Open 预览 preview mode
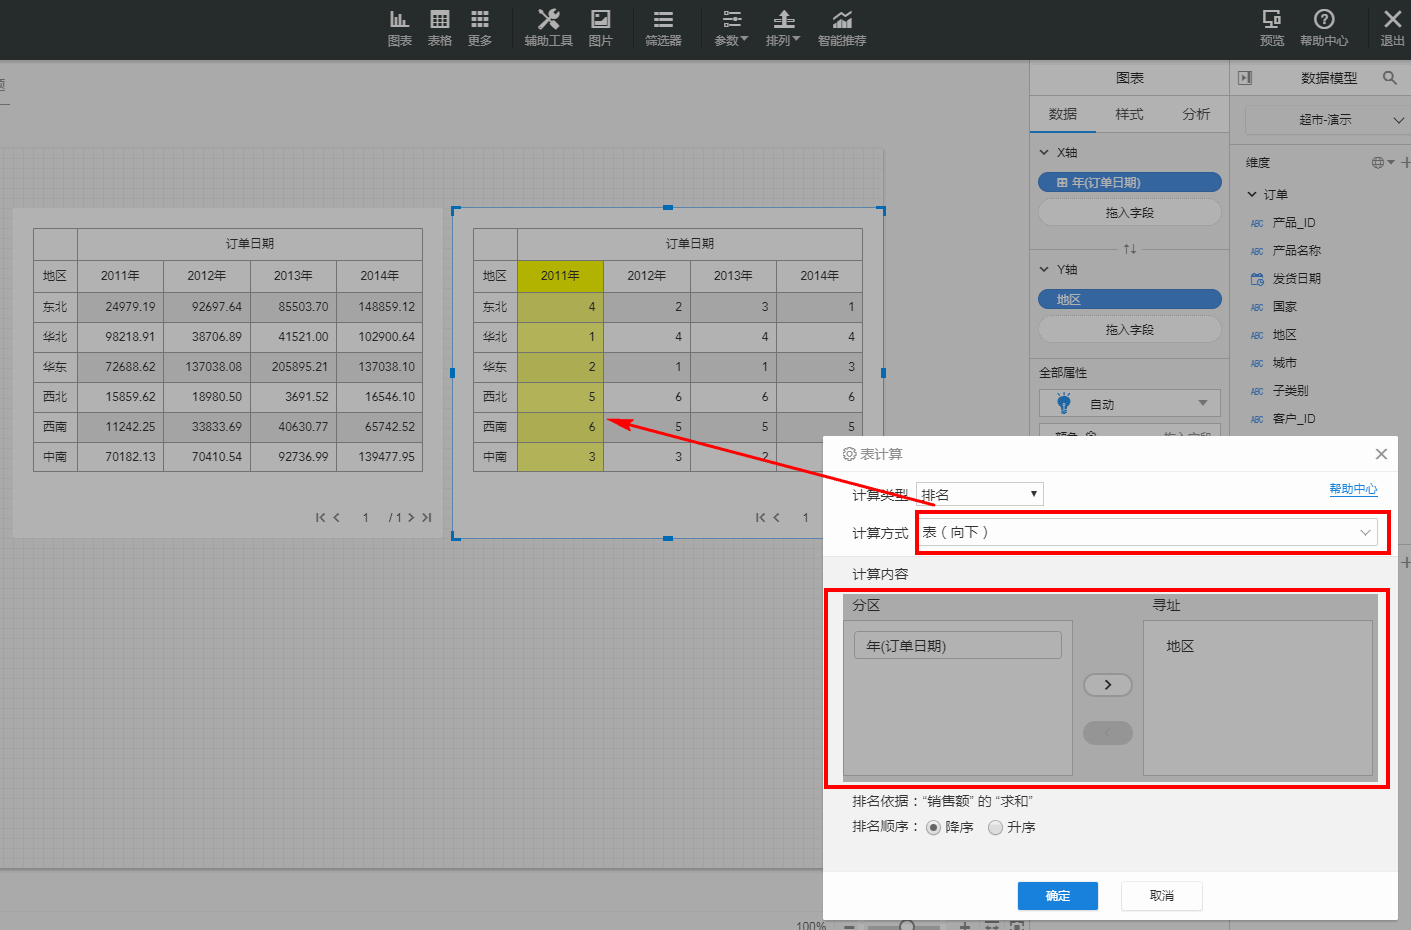This screenshot has height=930, width=1411. coord(1272,27)
